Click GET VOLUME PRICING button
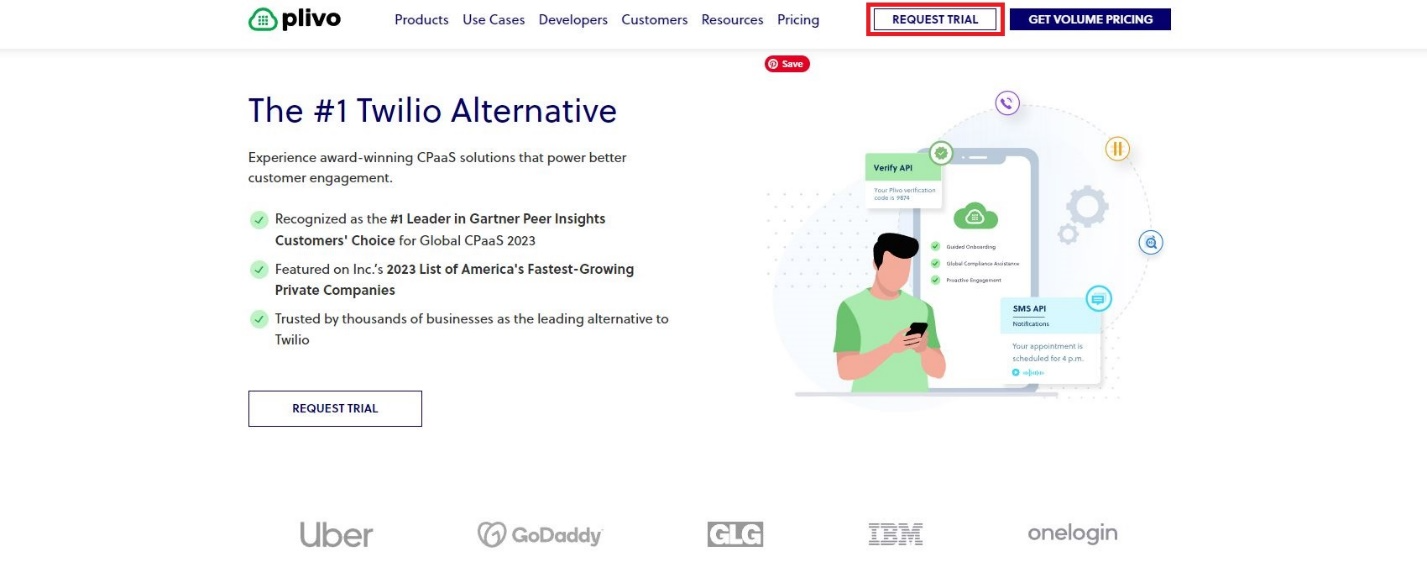The image size is (1427, 583). [x=1090, y=19]
